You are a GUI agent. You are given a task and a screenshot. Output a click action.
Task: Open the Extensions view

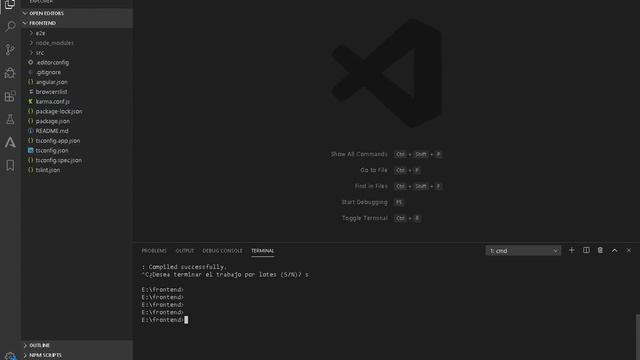pyautogui.click(x=10, y=96)
